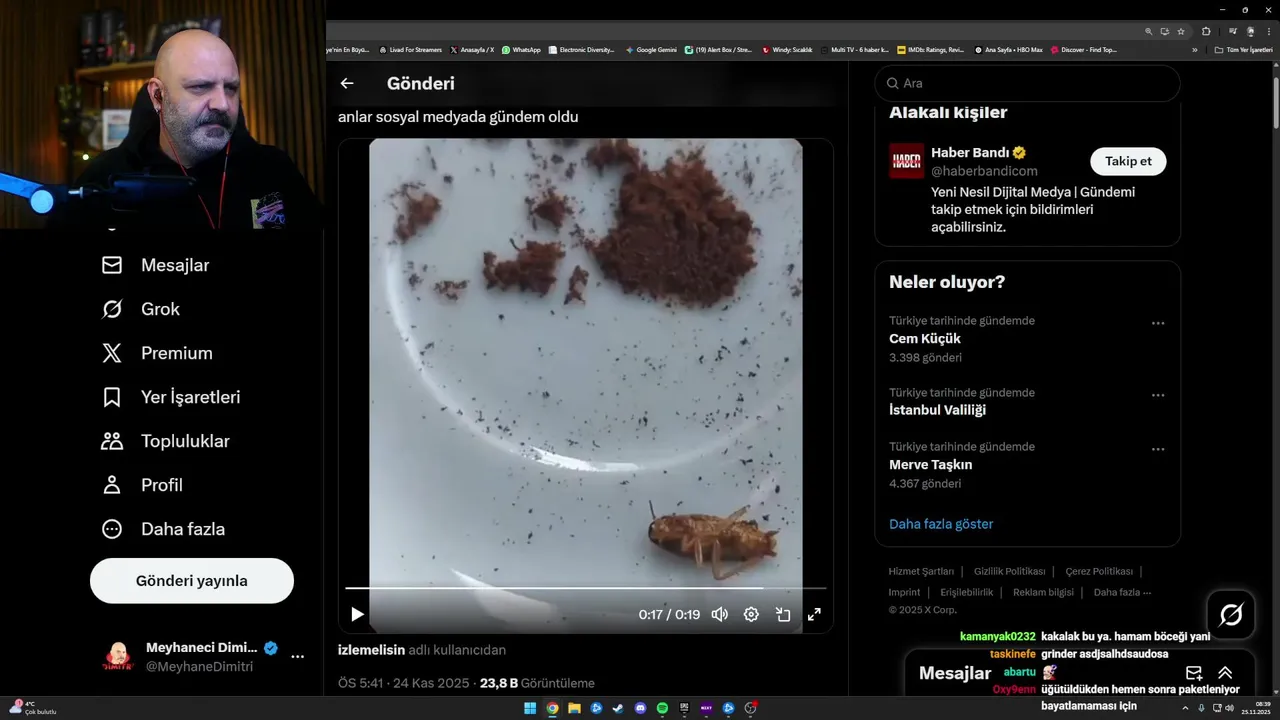The height and width of the screenshot is (720, 1280).
Task: Open the Windows Start menu
Action: point(529,708)
